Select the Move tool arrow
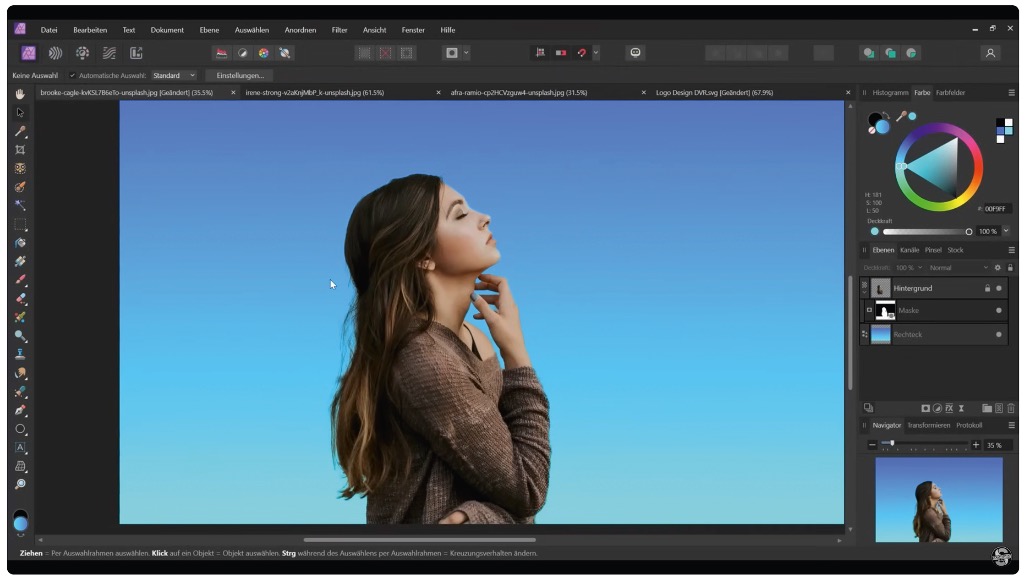 click(x=20, y=113)
